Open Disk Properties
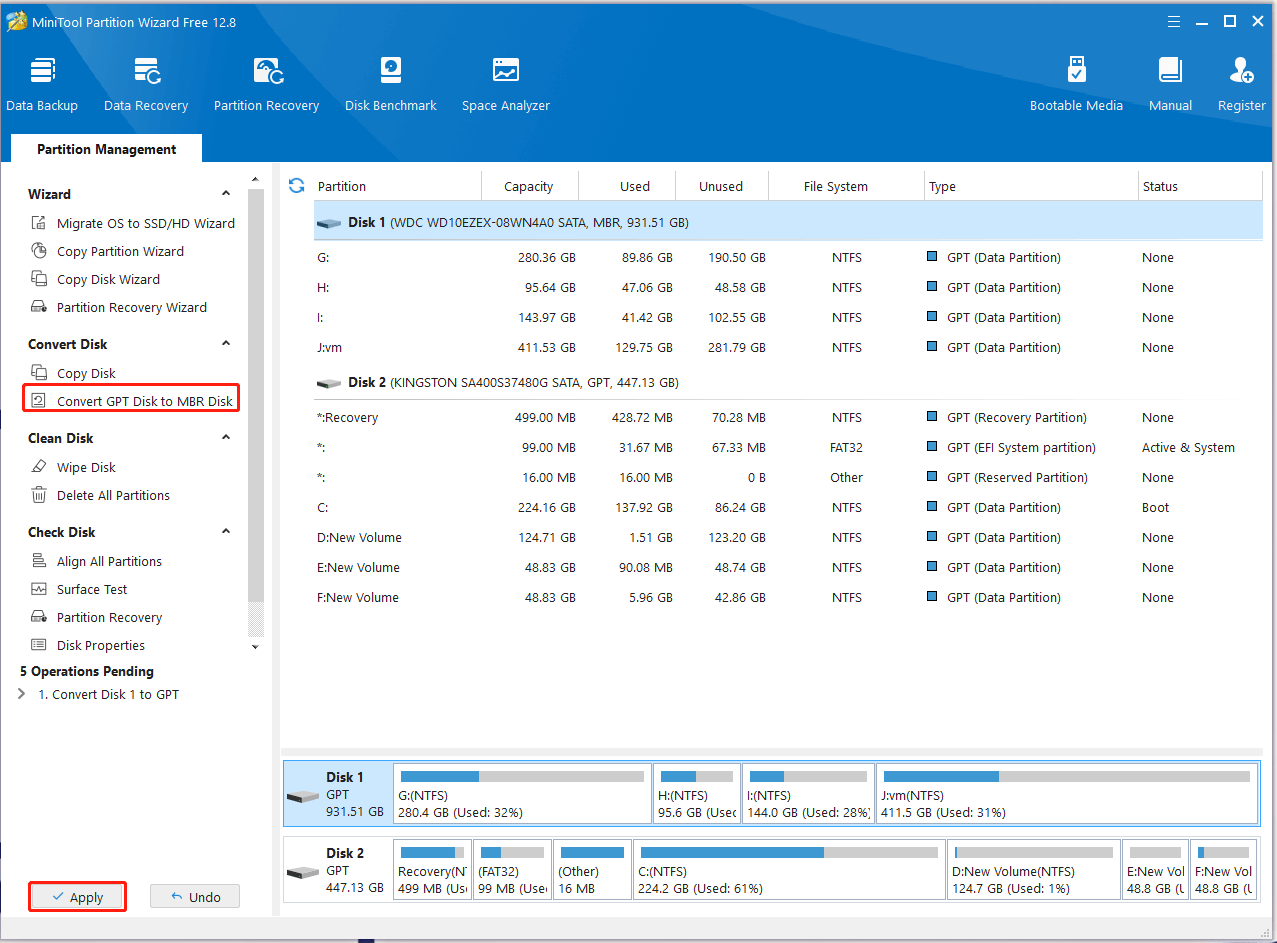This screenshot has width=1277, height=943. coord(101,645)
